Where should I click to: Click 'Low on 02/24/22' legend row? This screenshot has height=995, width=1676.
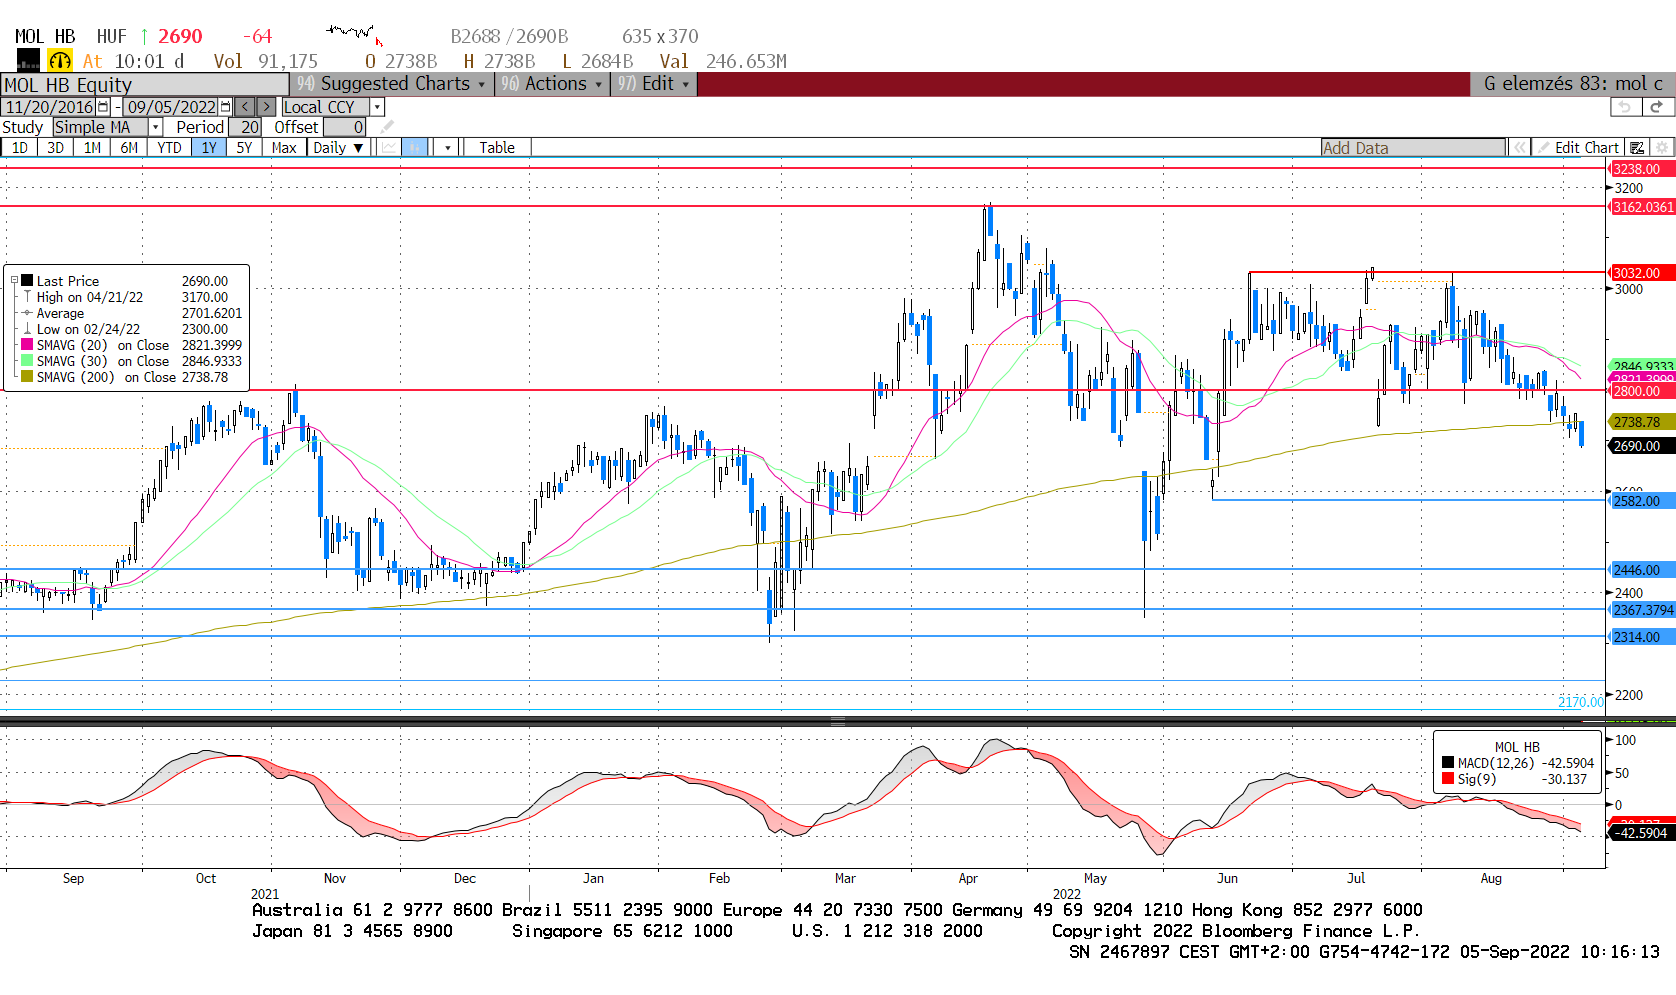[134, 329]
